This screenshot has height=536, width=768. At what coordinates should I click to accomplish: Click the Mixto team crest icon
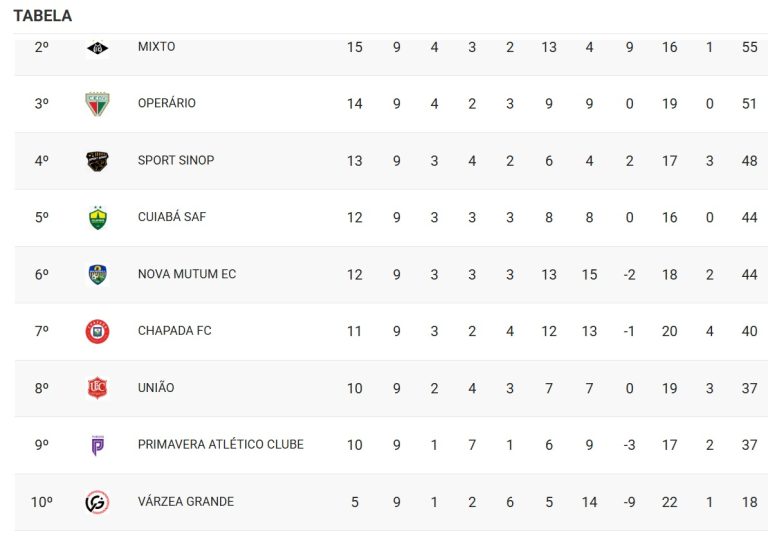click(97, 47)
